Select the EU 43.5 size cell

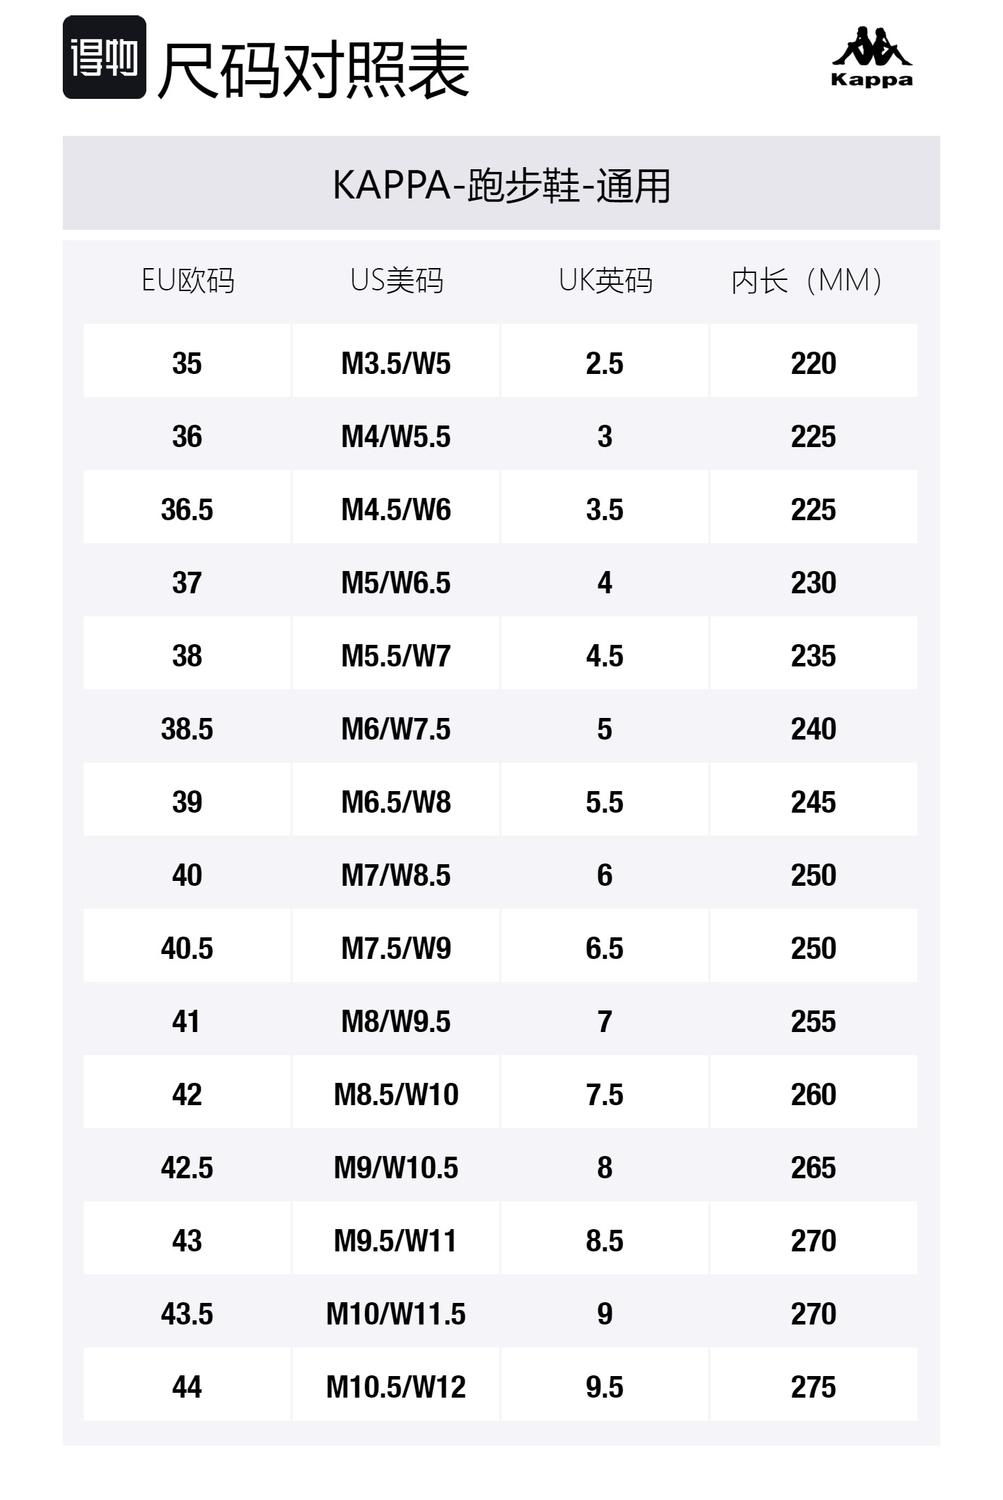[187, 1313]
